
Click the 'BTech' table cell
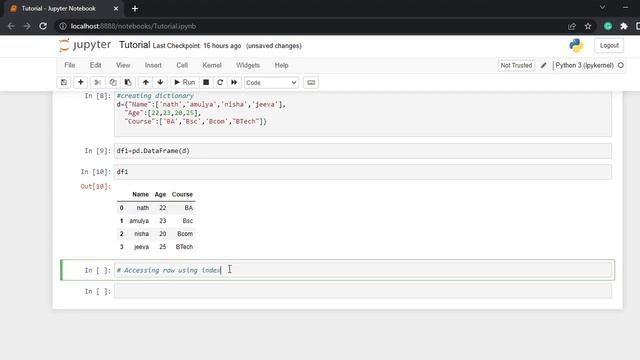click(184, 247)
